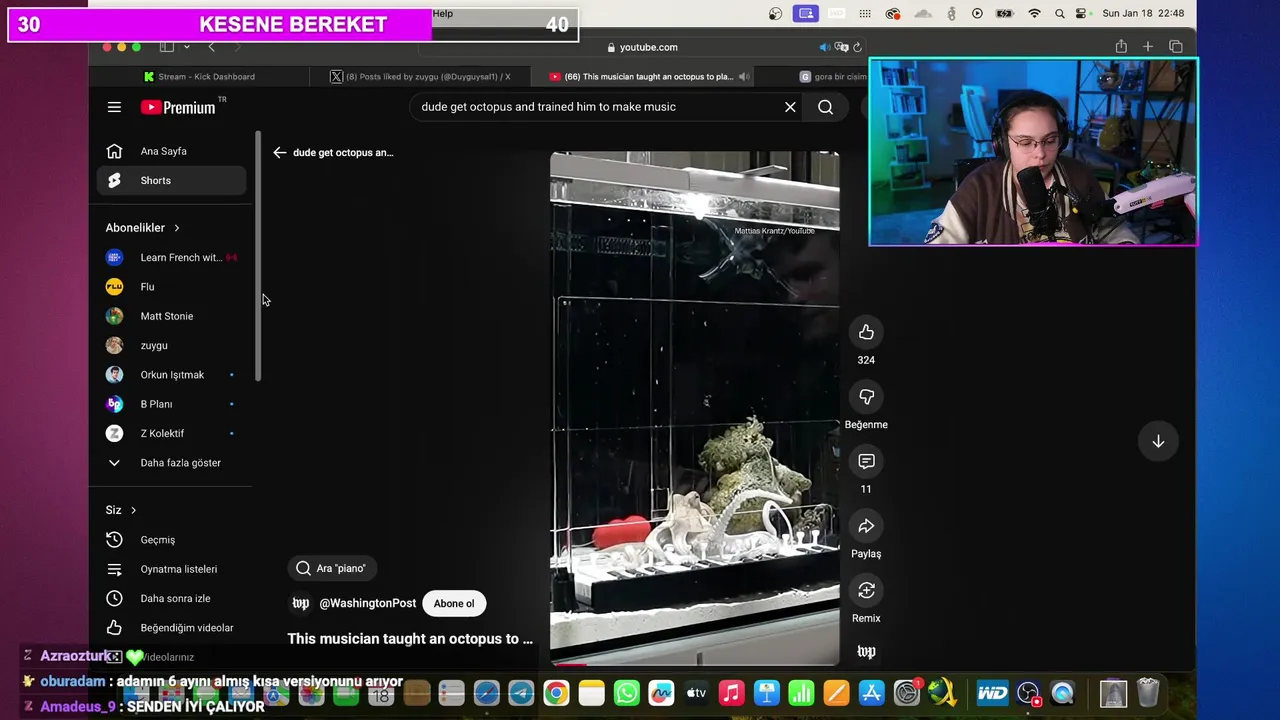Viewport: 1280px width, 720px height.
Task: Expand Daha fazla göster subscriptions
Action: coord(171,463)
